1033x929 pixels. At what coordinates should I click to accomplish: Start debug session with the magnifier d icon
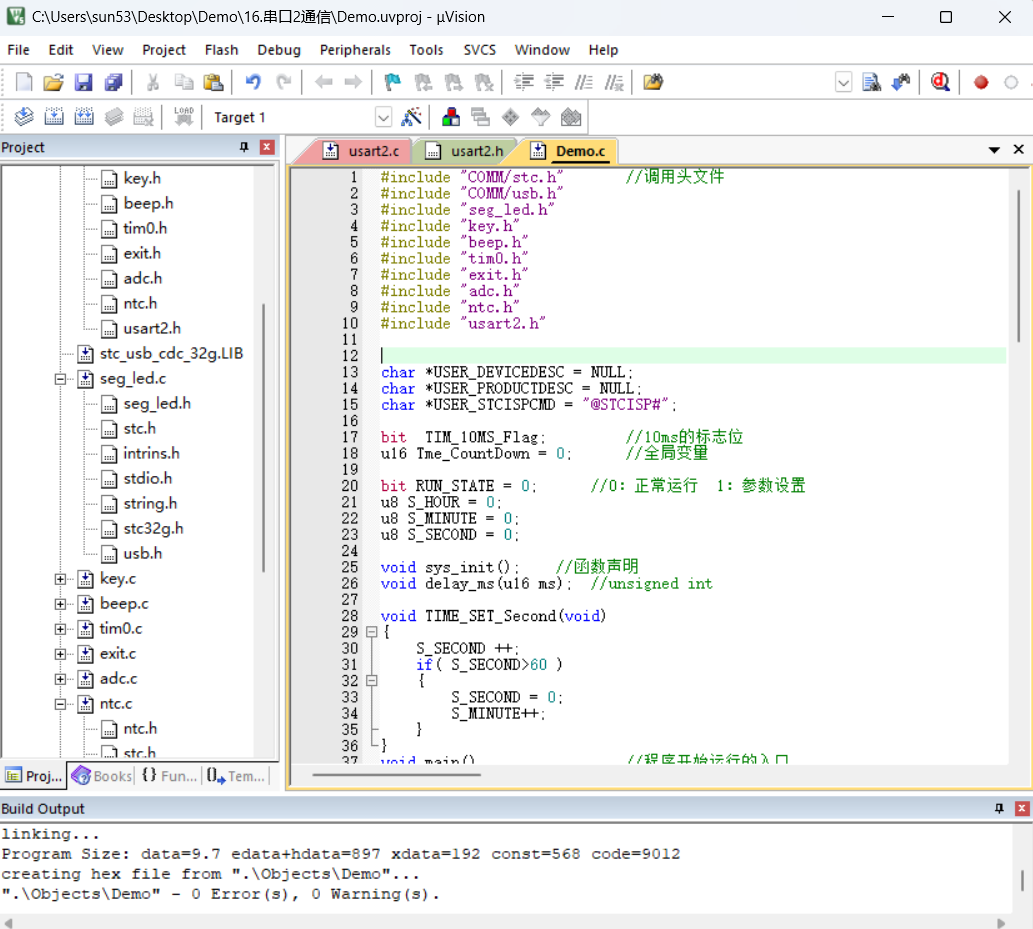940,82
